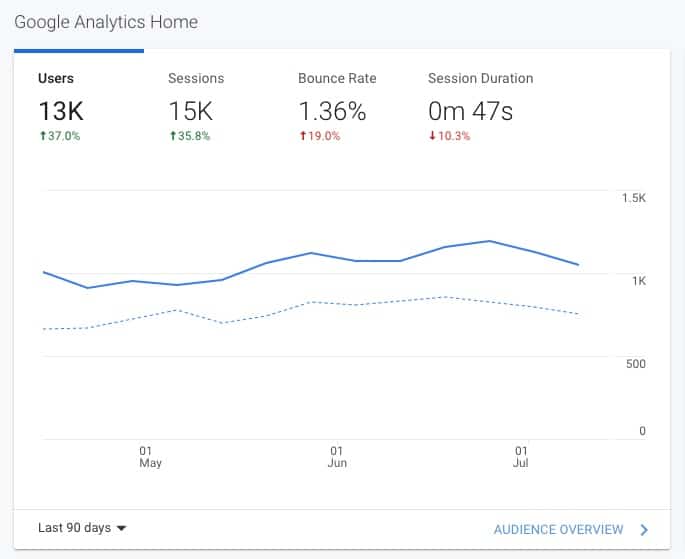Open the Bounce Rate metric tab
Image resolution: width=685 pixels, height=559 pixels.
[339, 107]
